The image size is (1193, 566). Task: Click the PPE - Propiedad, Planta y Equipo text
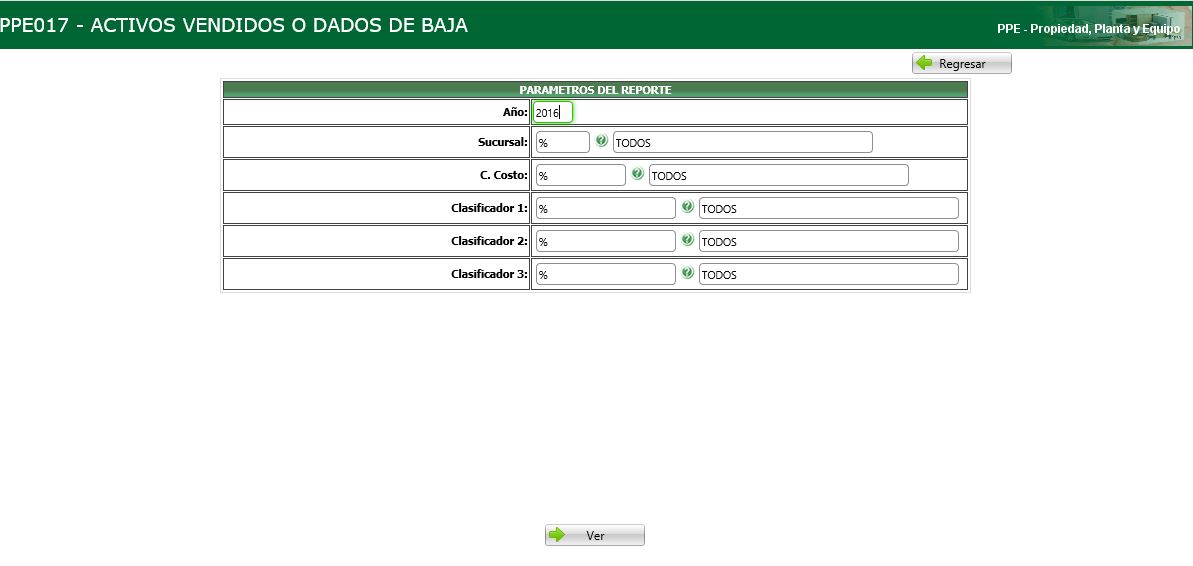point(1088,29)
